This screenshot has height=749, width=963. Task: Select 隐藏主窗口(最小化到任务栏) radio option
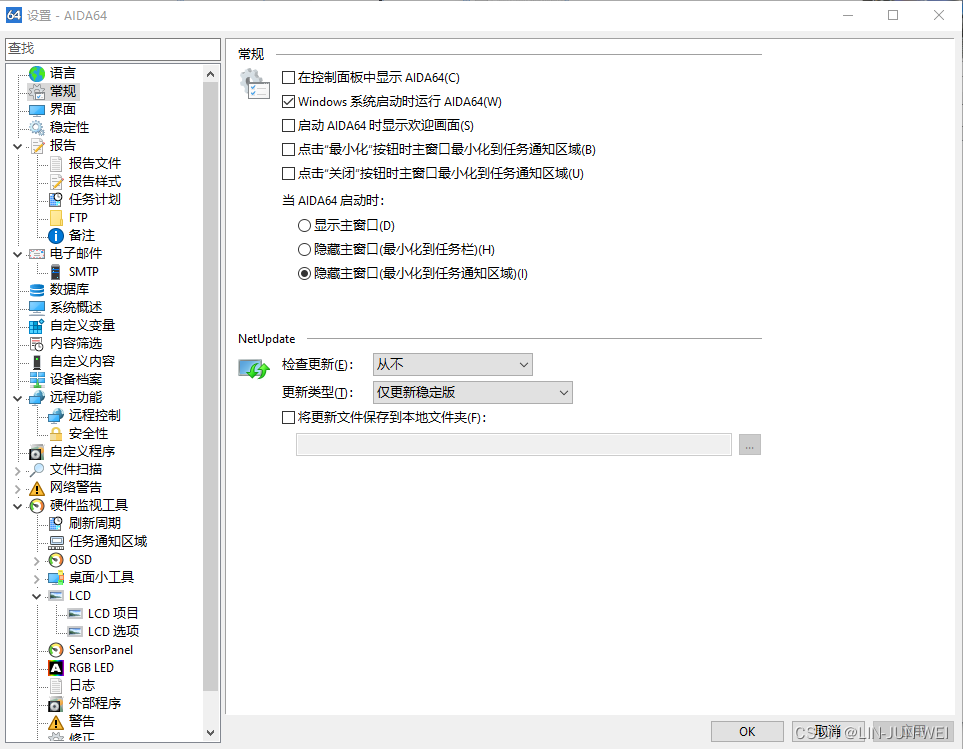[x=304, y=250]
